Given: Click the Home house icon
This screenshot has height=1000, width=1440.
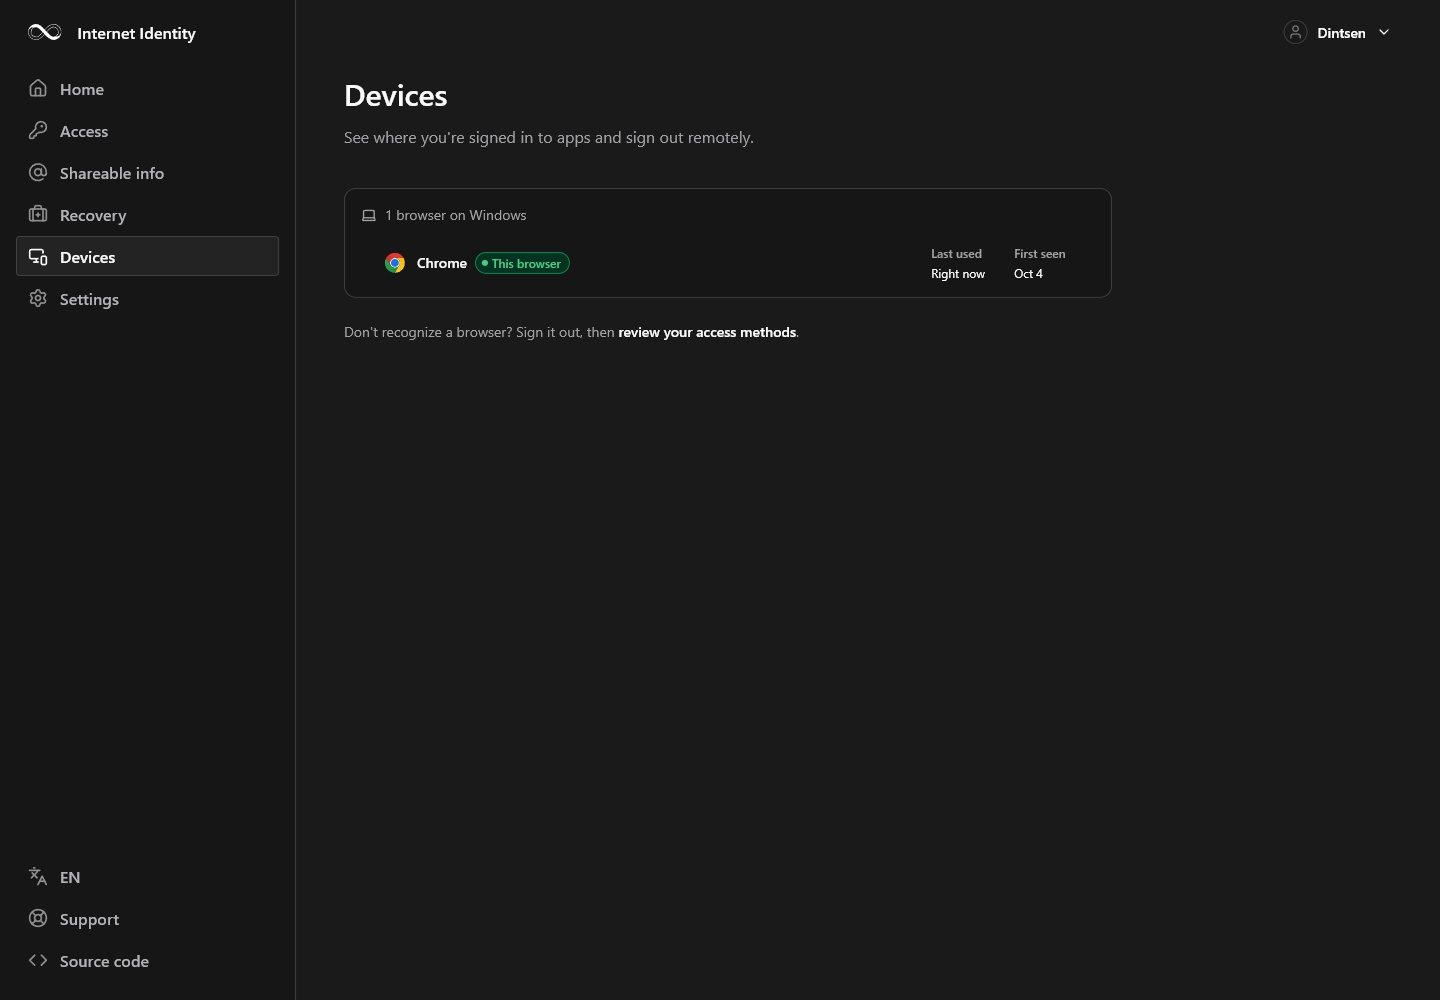Looking at the screenshot, I should [38, 88].
